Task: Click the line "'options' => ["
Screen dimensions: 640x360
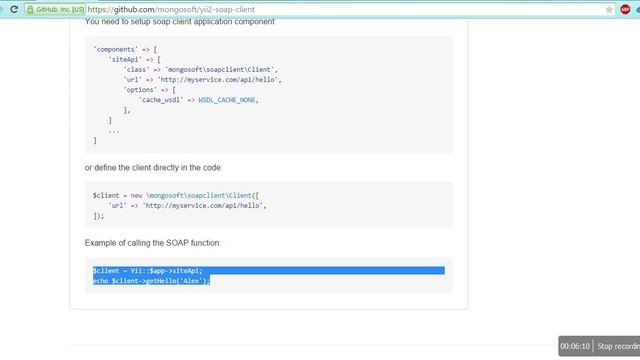Action: tap(149, 90)
